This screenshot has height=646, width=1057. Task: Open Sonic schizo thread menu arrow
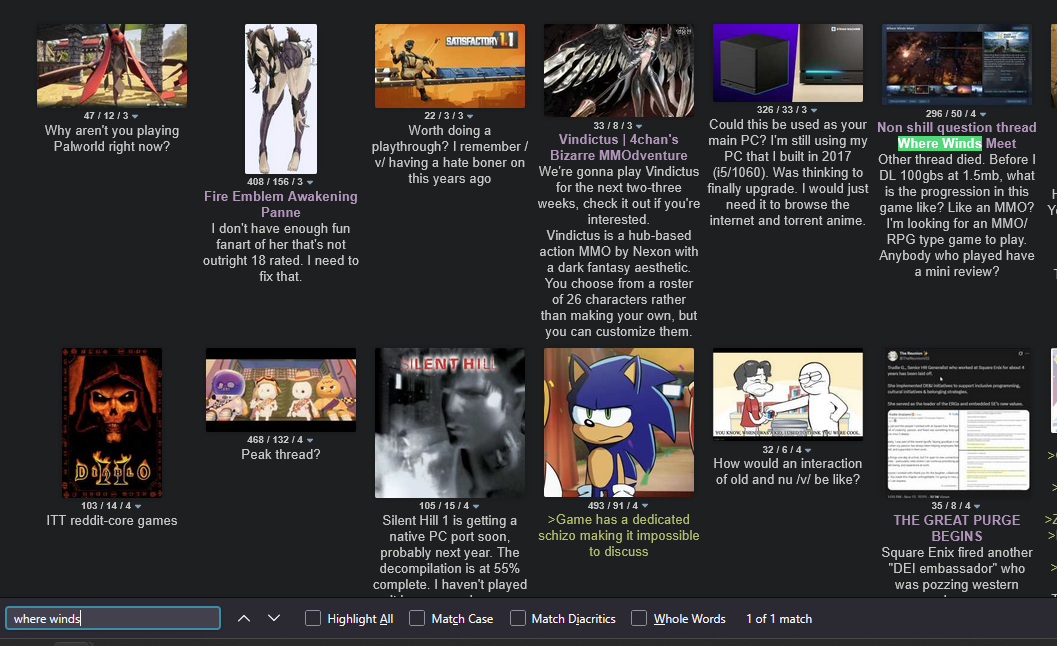645,506
